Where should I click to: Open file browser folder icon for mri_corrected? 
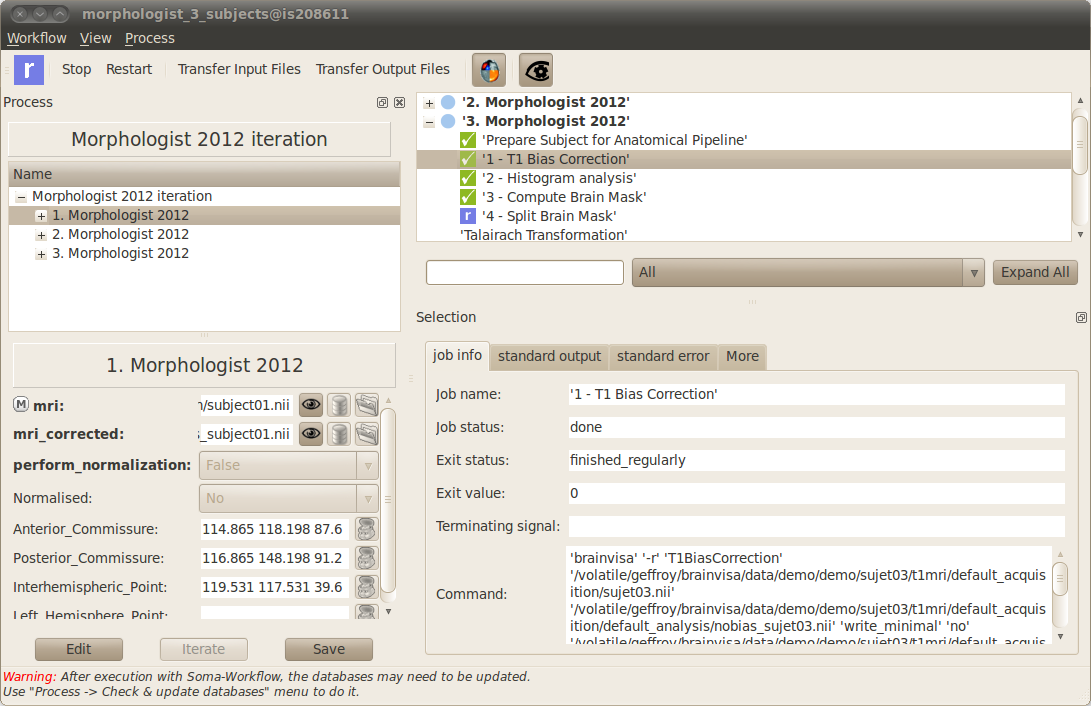(x=367, y=433)
